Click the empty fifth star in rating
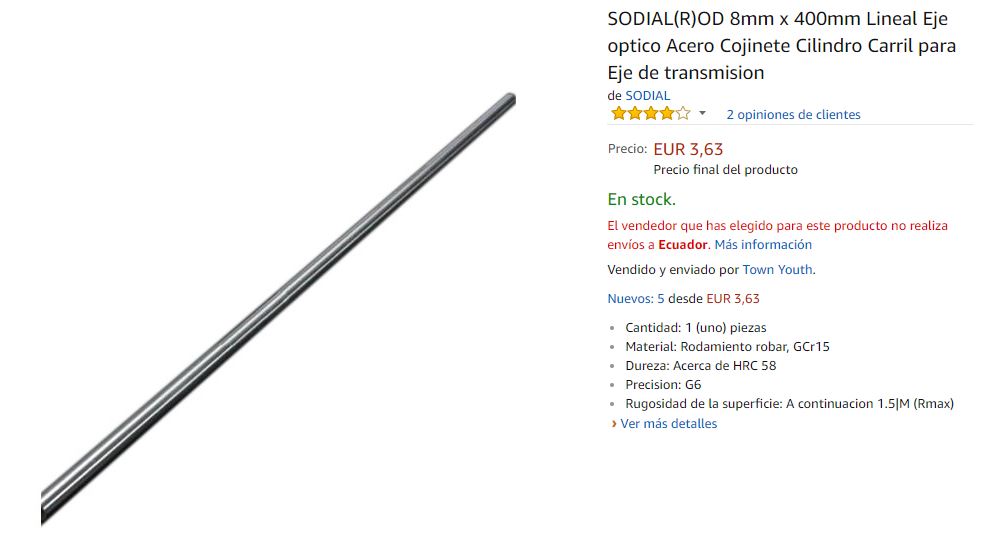Image resolution: width=991 pixels, height=546 pixels. coord(683,114)
